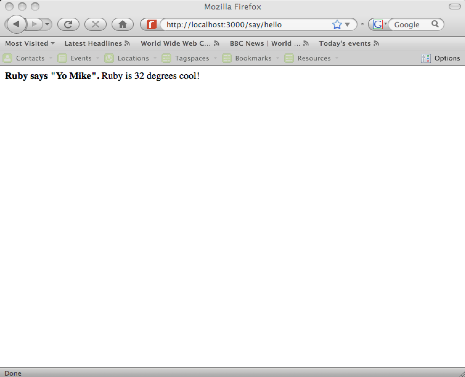Open the Today's events feed bookmark

pos(349,44)
